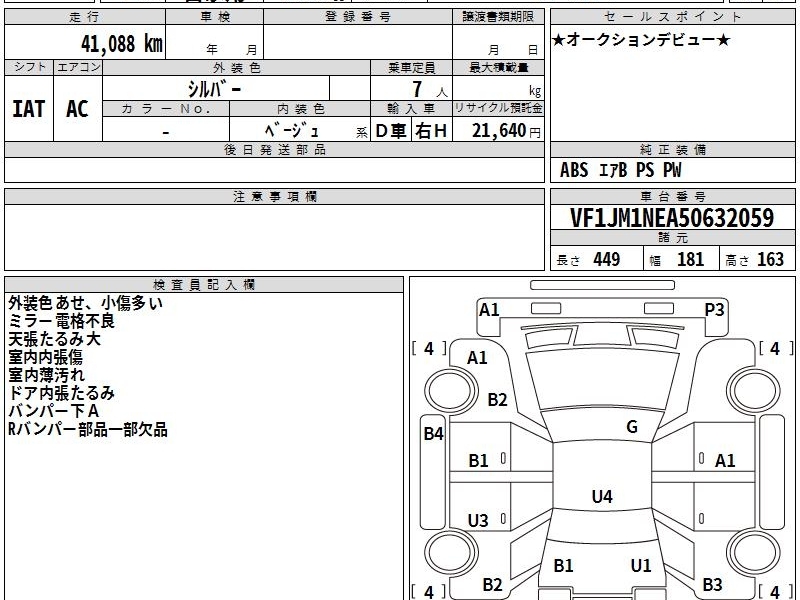Click the 車検 header cell
This screenshot has height=600, width=800.
tap(215, 17)
